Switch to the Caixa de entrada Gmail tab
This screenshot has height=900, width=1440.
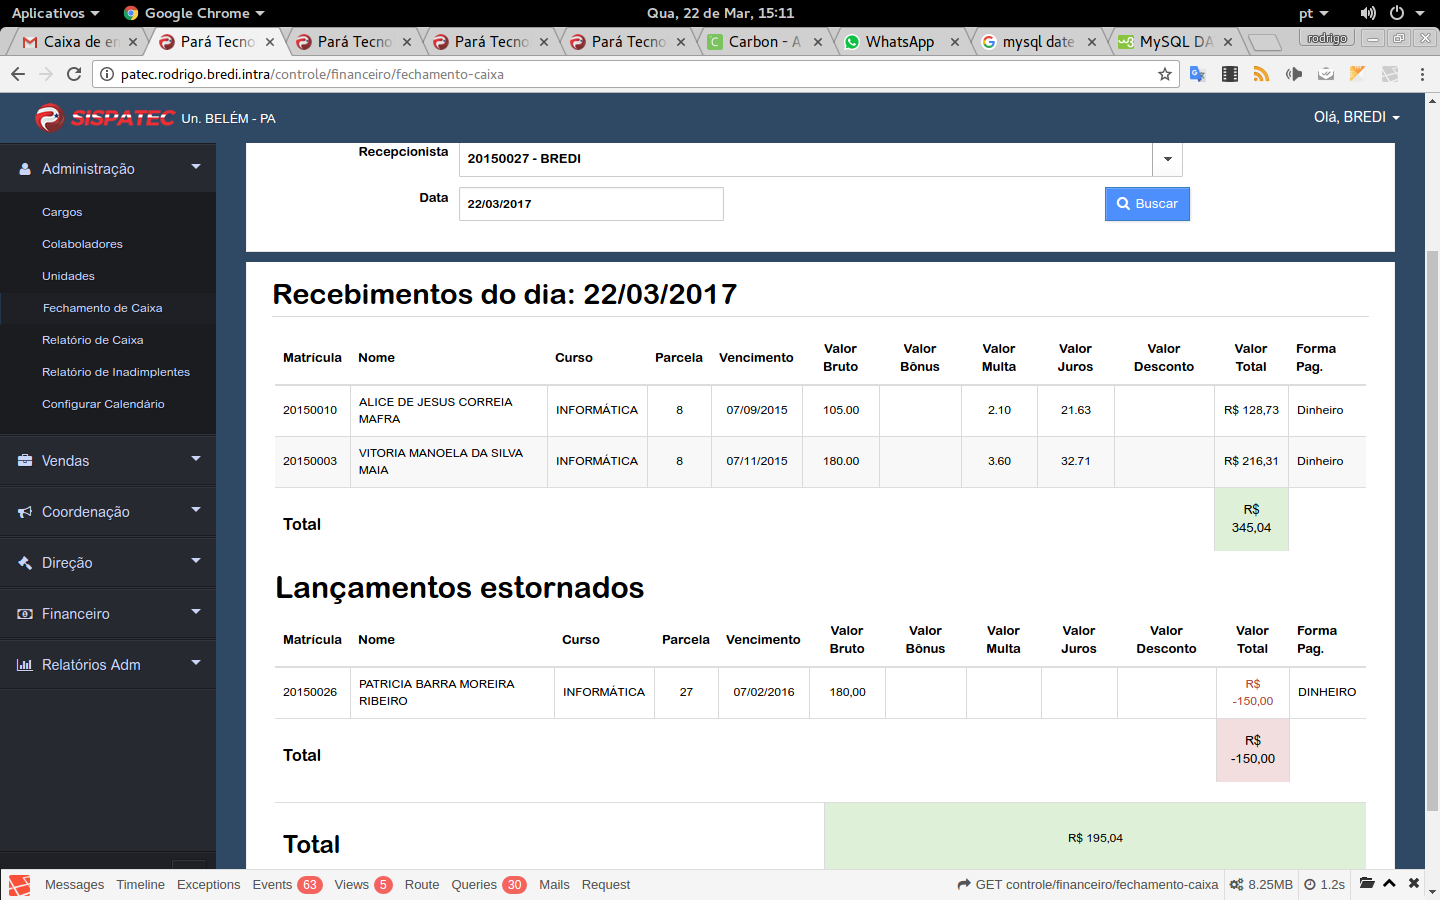(78, 42)
